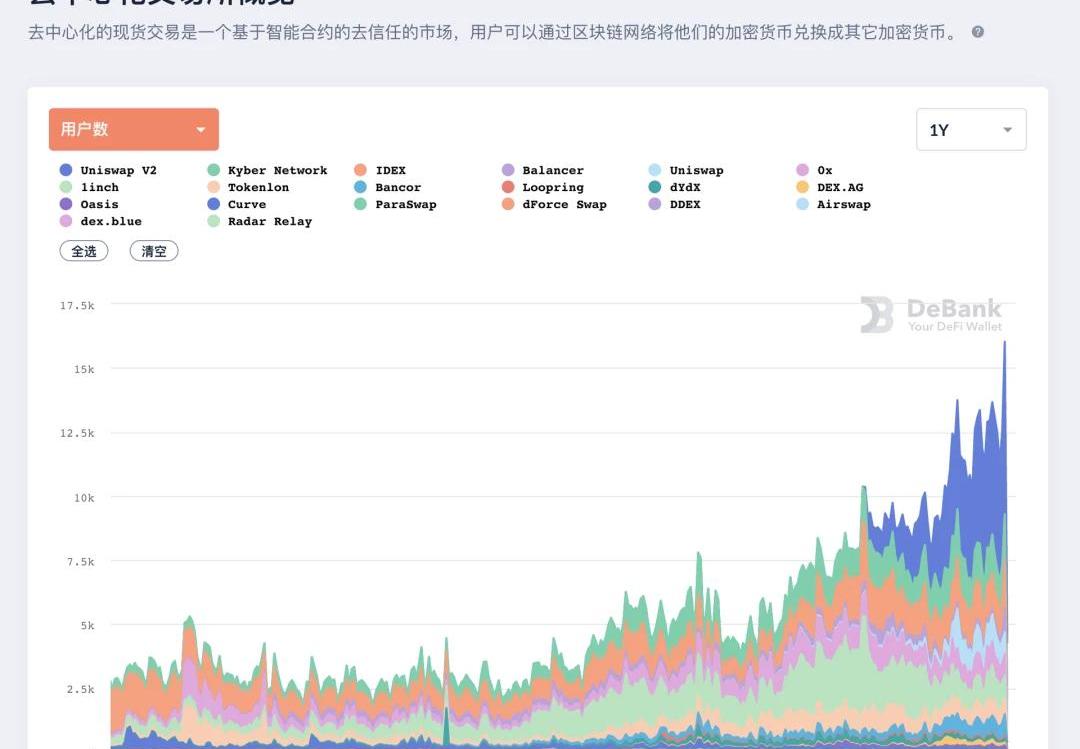Click the DEX.AG yellow legend dot

point(802,187)
